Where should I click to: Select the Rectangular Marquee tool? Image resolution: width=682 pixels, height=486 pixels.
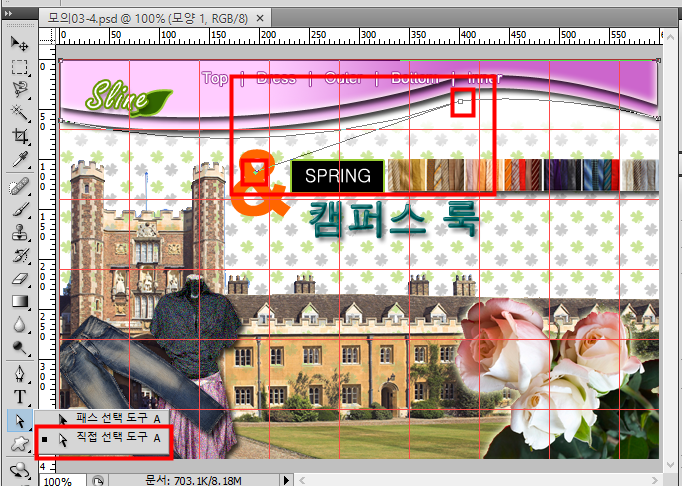pyautogui.click(x=19, y=67)
